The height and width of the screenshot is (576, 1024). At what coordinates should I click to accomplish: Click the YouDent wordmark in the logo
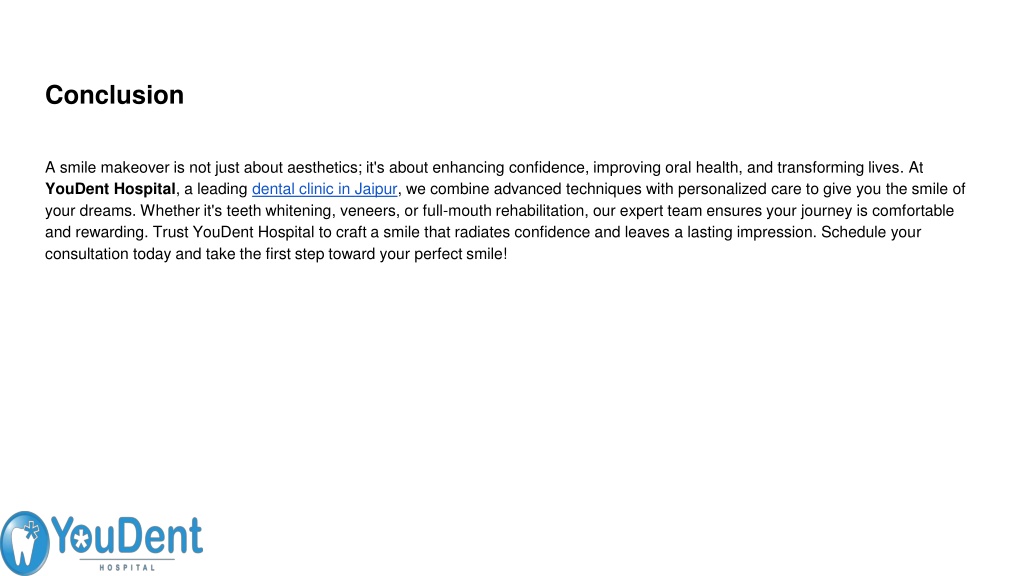pyautogui.click(x=127, y=536)
